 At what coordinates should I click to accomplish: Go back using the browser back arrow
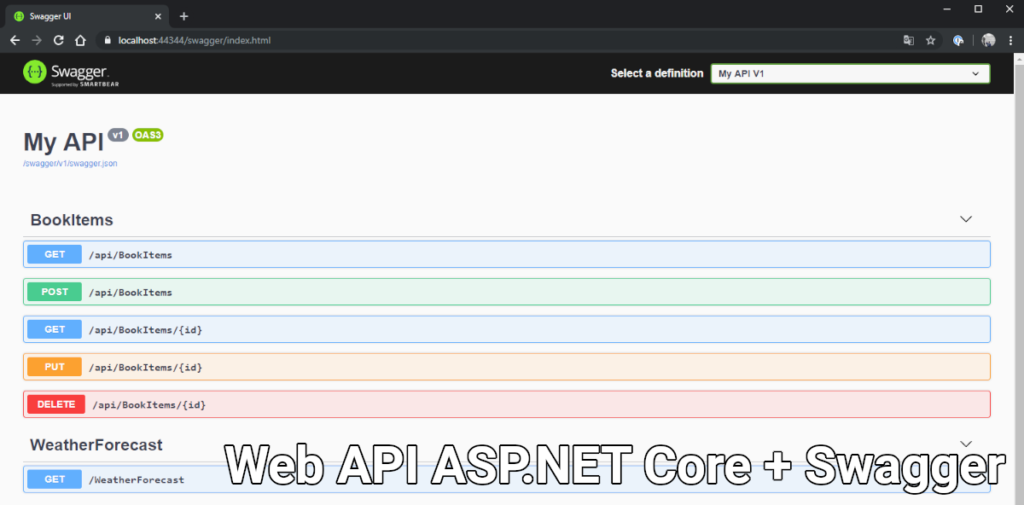coord(15,41)
